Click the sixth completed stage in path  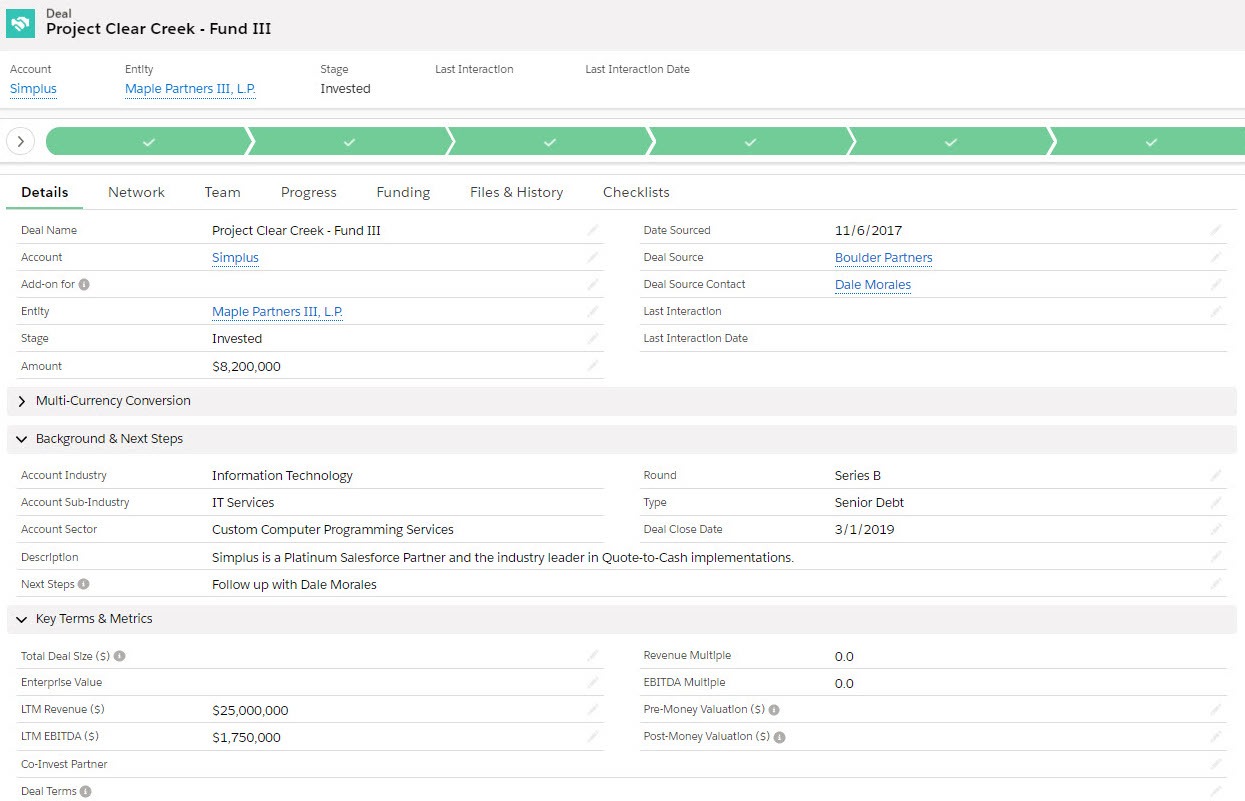(1150, 142)
